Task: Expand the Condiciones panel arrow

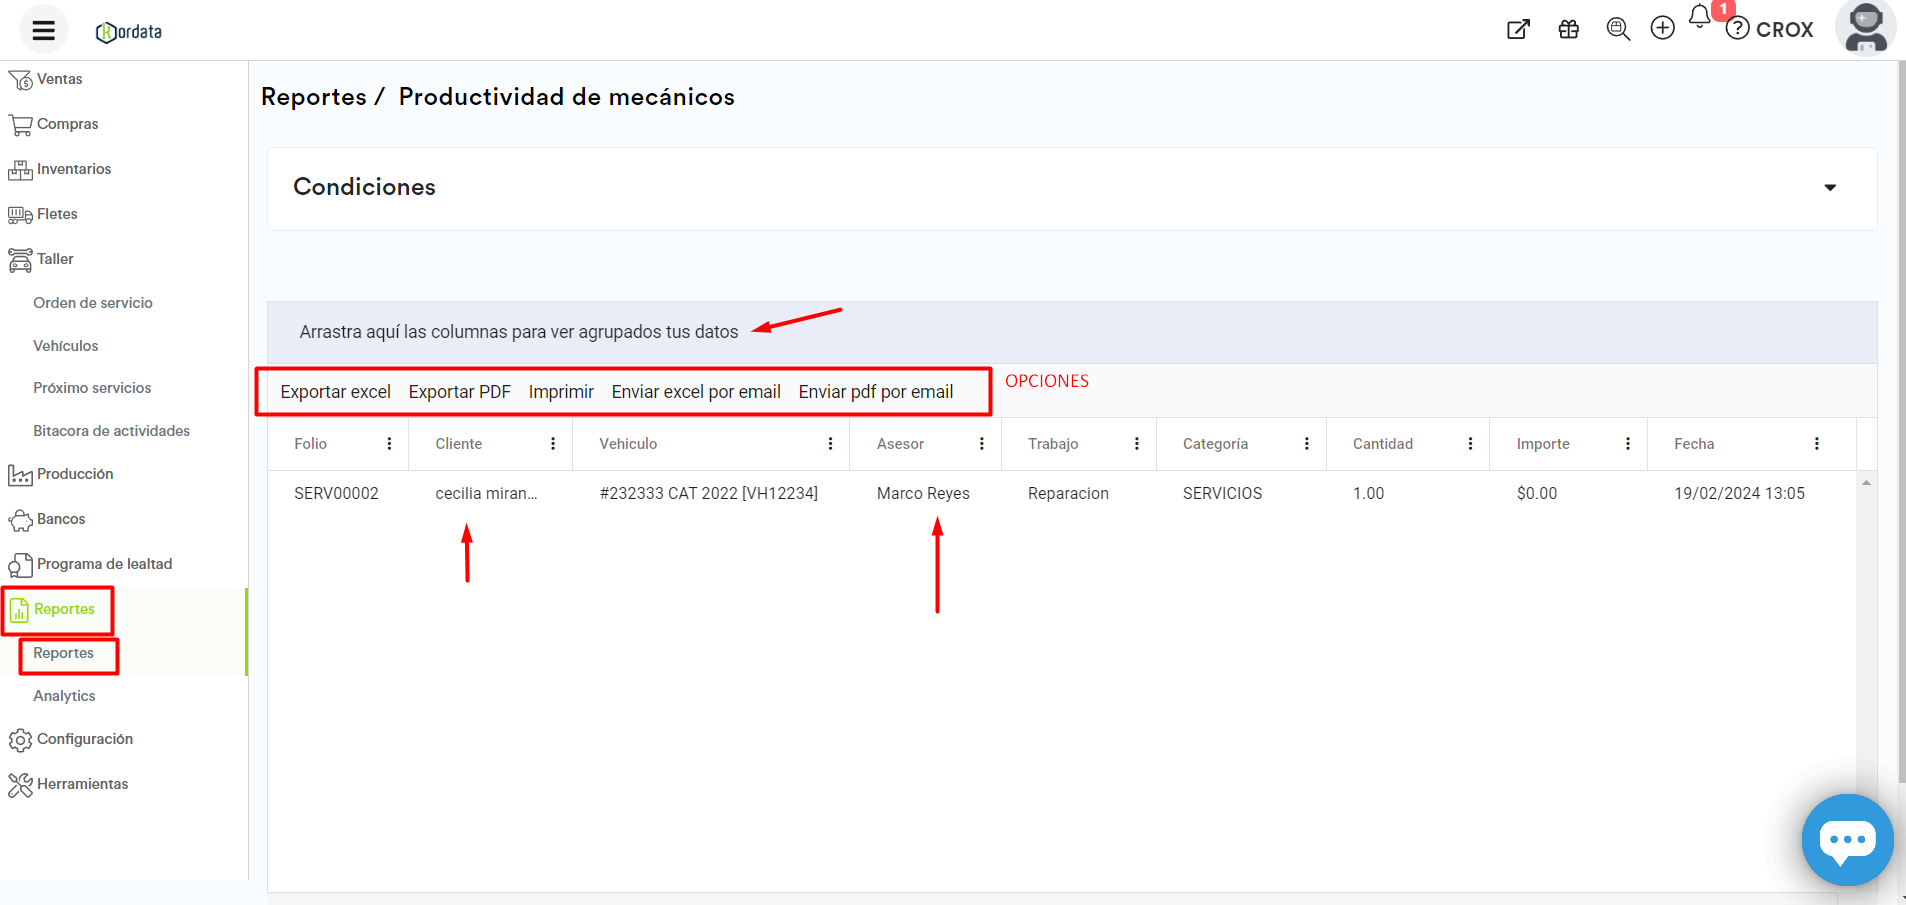Action: pyautogui.click(x=1829, y=188)
